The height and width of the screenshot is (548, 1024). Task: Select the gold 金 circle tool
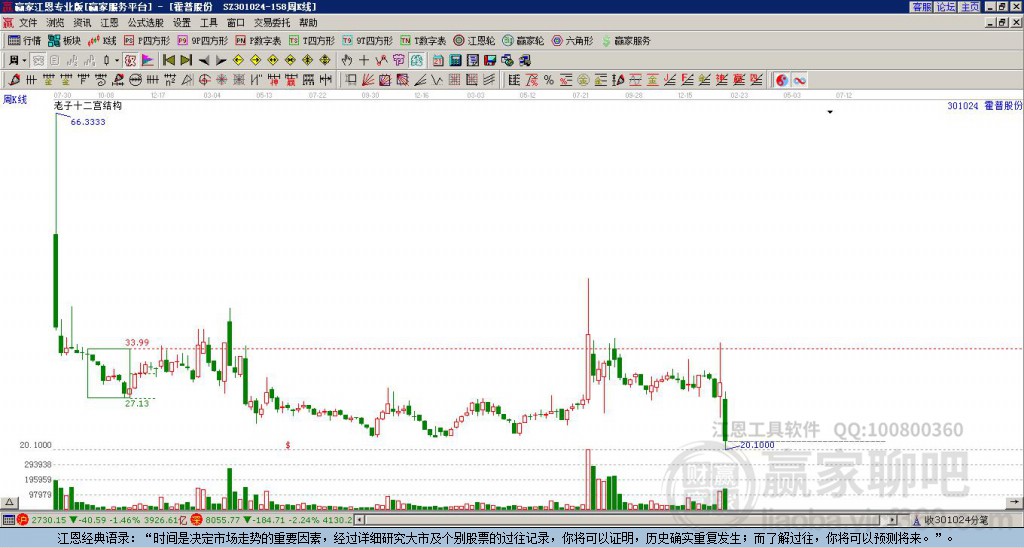click(x=582, y=80)
